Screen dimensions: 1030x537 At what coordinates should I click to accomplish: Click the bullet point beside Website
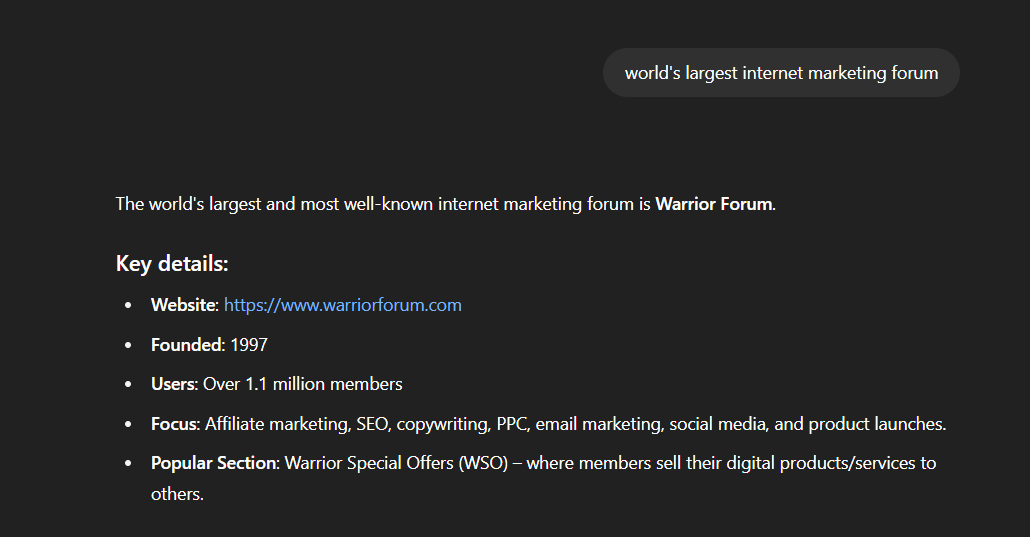pos(128,305)
